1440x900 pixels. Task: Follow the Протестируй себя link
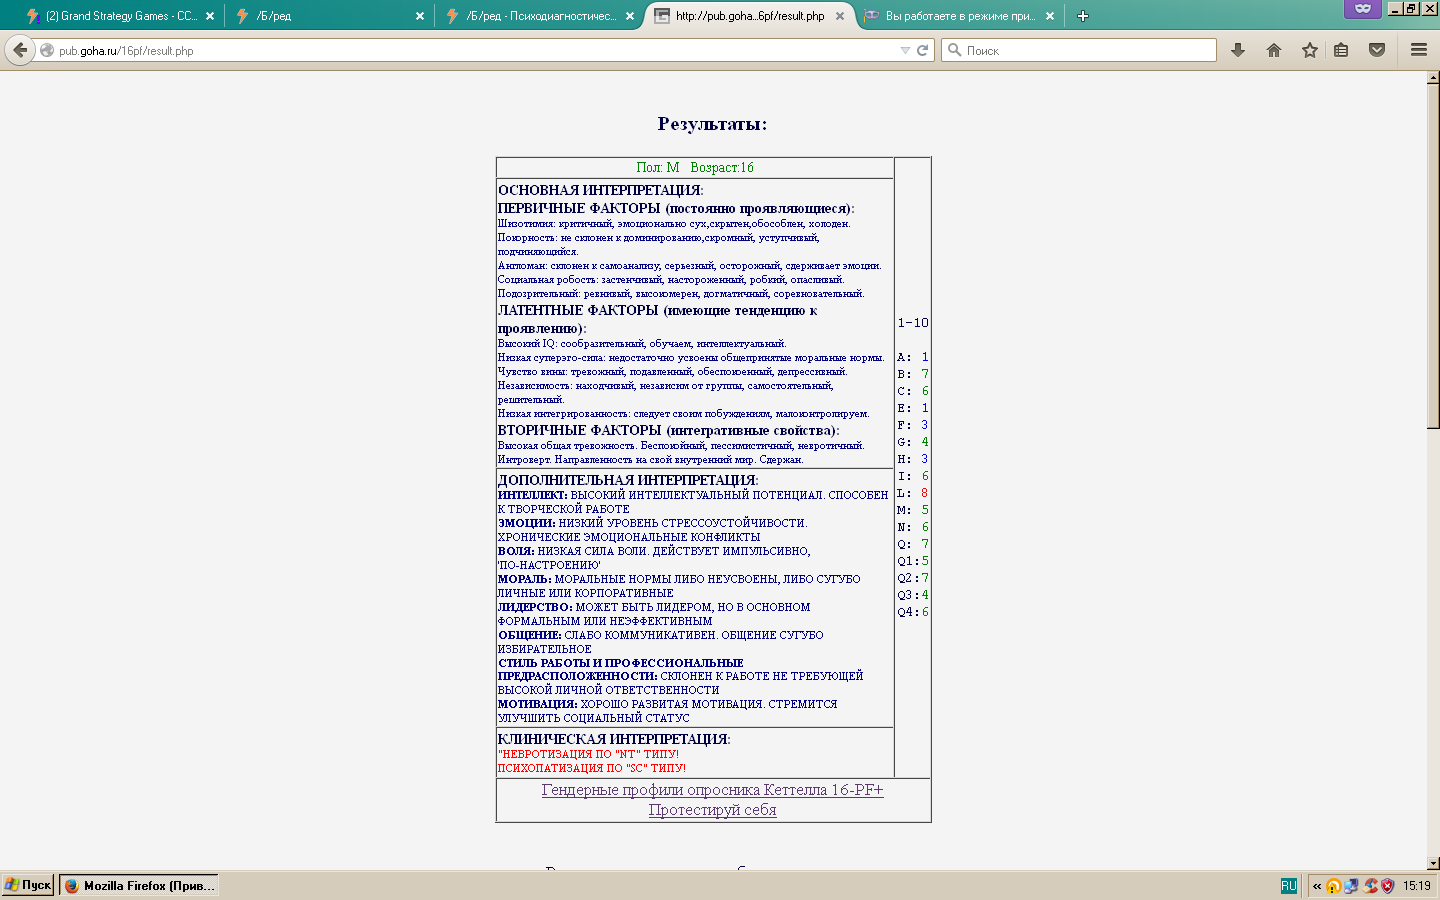(x=713, y=810)
